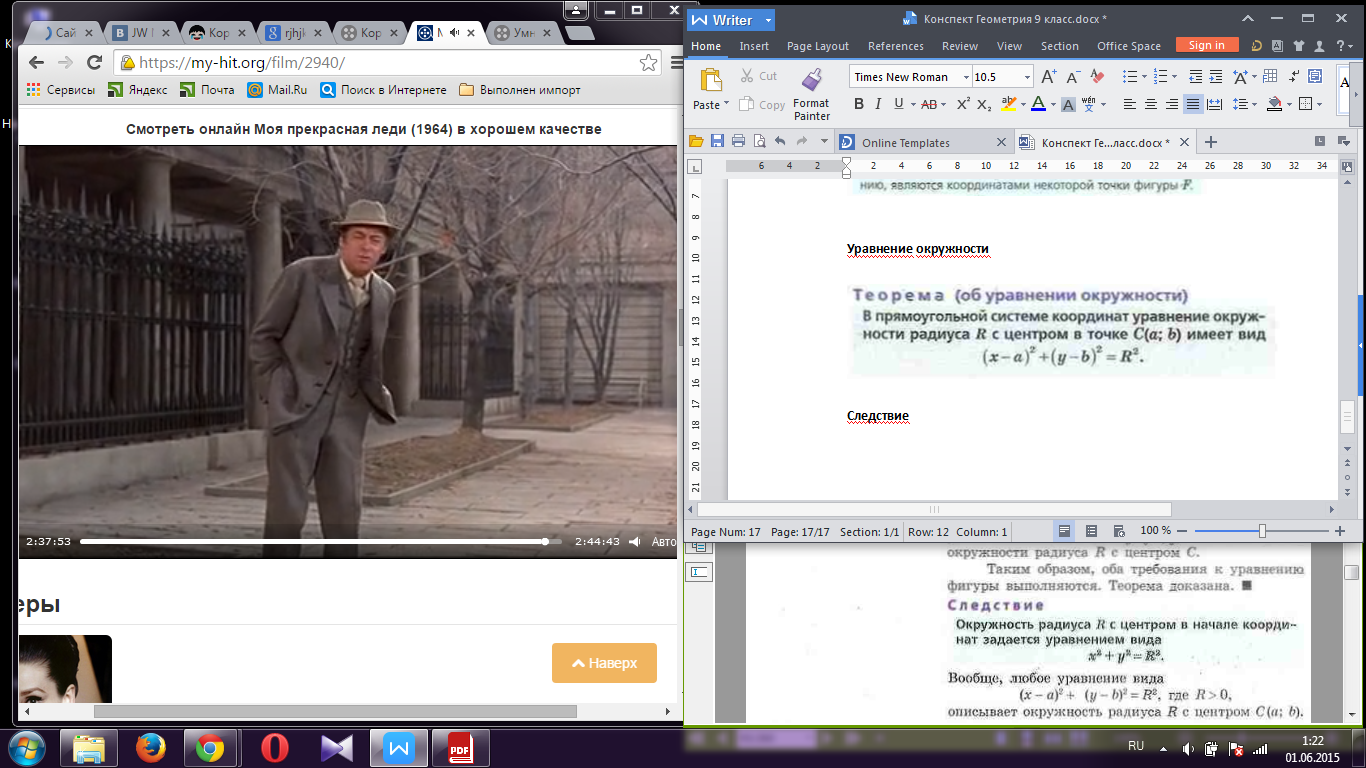Toggle bold formatting
Screen dimensions: 1366x768
click(x=859, y=104)
